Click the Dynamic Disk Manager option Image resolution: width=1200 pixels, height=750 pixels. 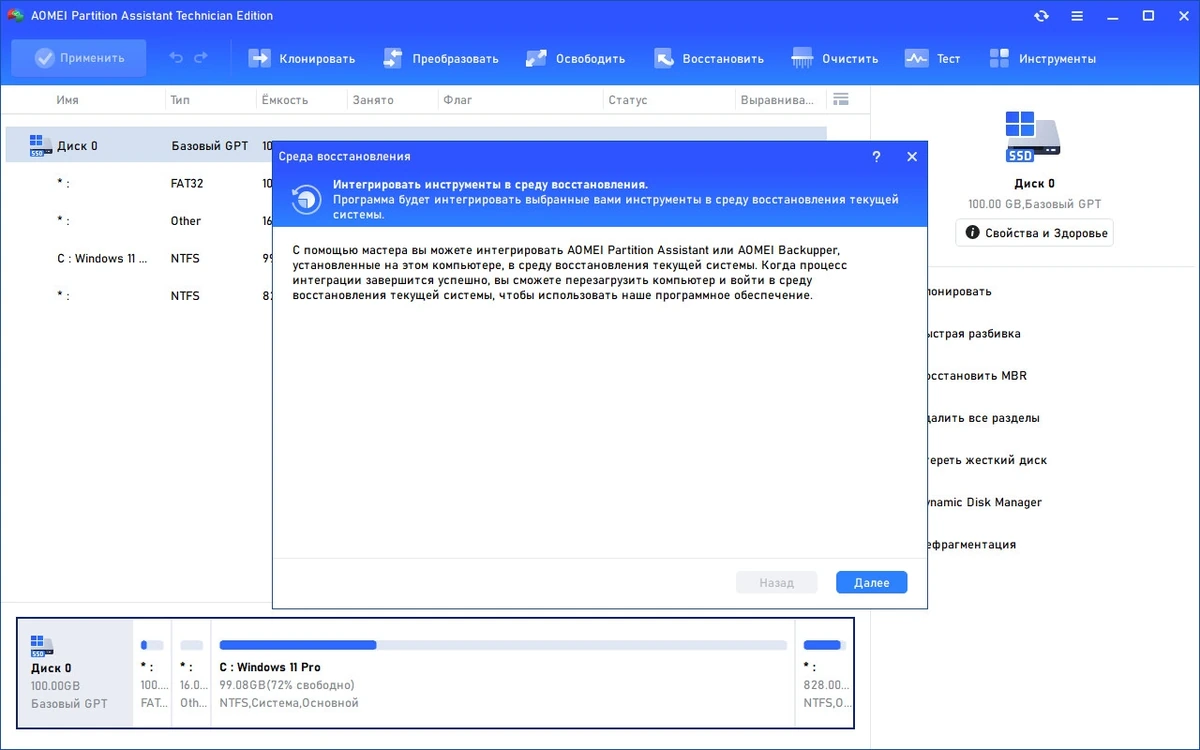pyautogui.click(x=983, y=502)
